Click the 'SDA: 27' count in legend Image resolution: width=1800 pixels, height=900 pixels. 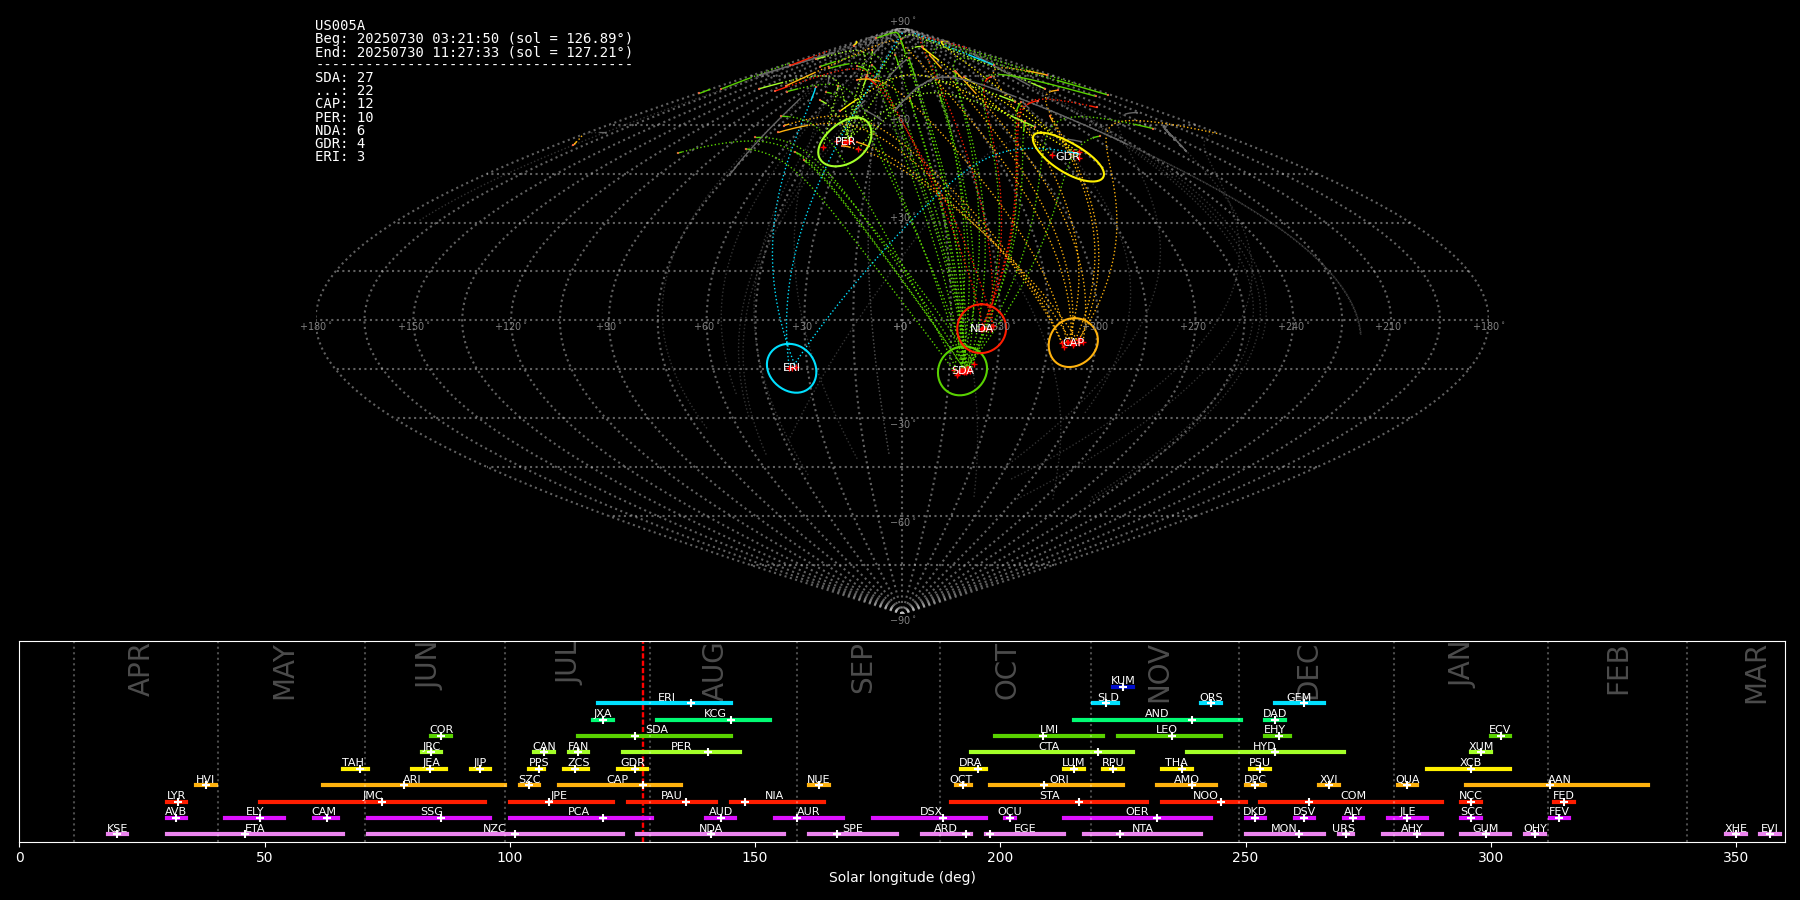(344, 77)
